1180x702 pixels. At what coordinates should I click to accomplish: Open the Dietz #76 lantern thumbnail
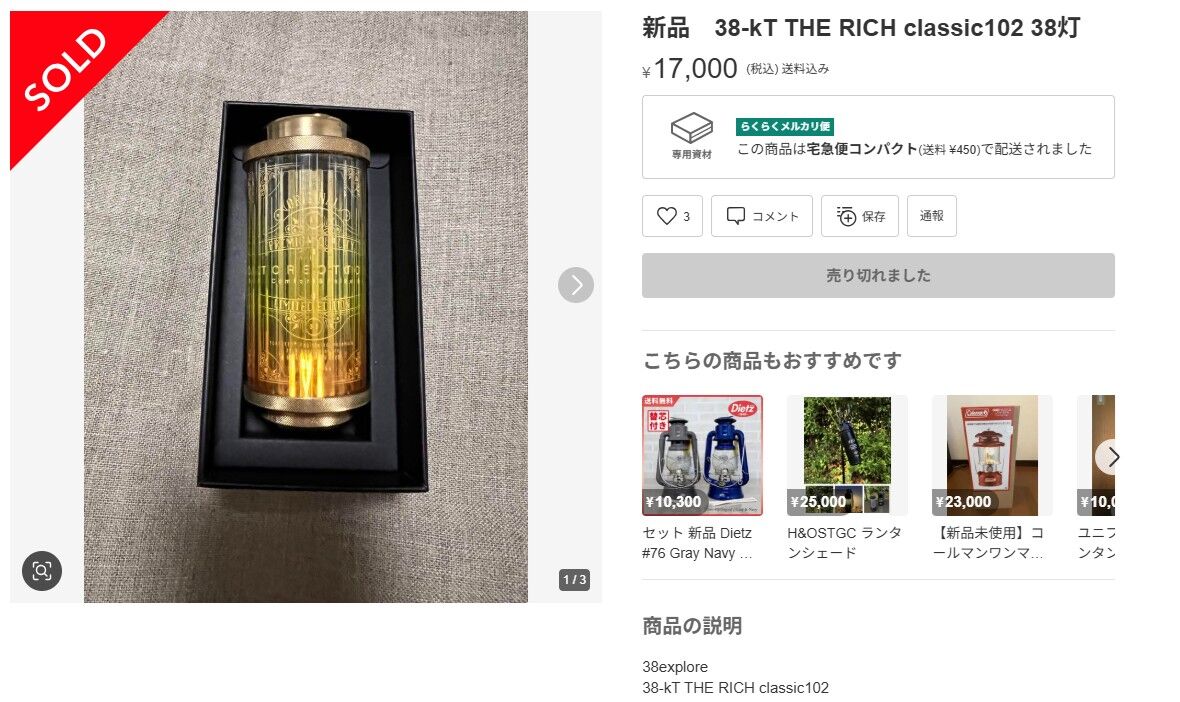(x=702, y=455)
